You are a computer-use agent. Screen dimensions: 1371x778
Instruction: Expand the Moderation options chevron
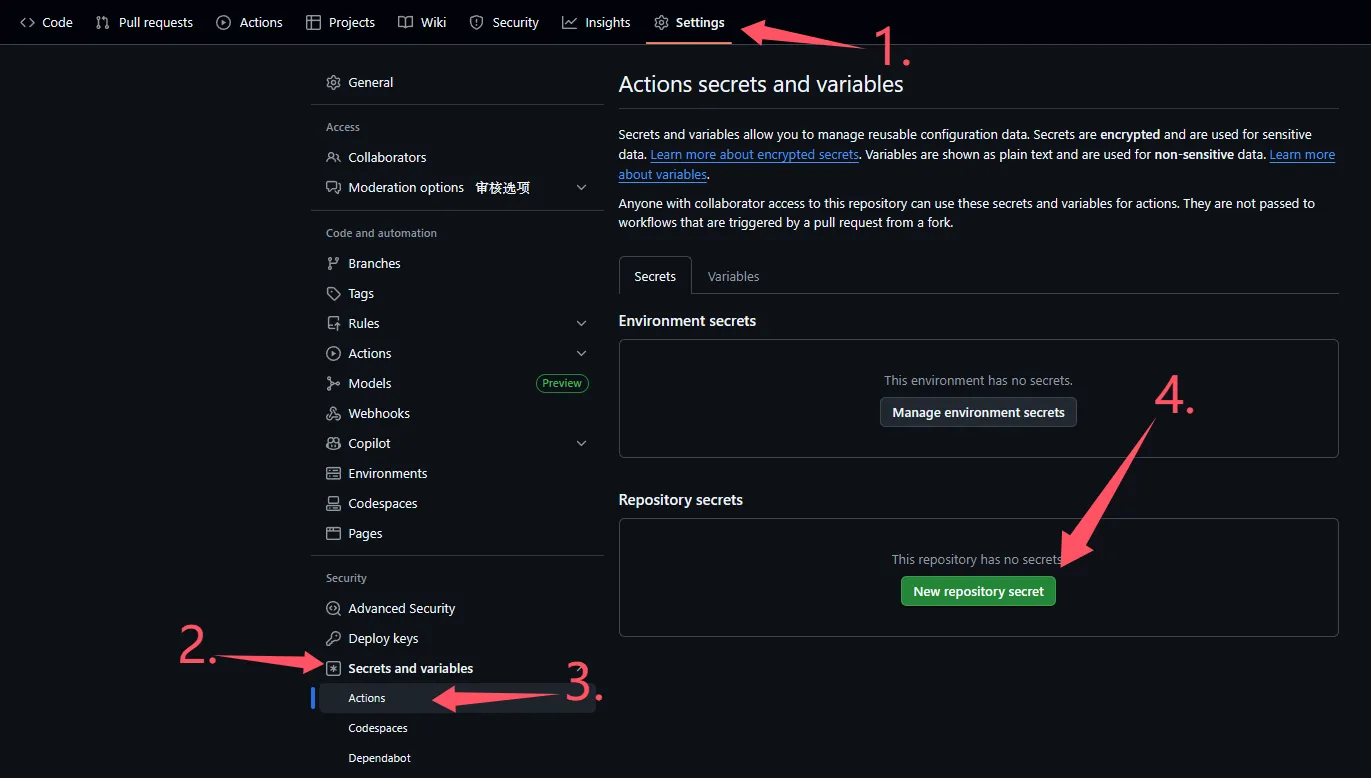pos(582,188)
